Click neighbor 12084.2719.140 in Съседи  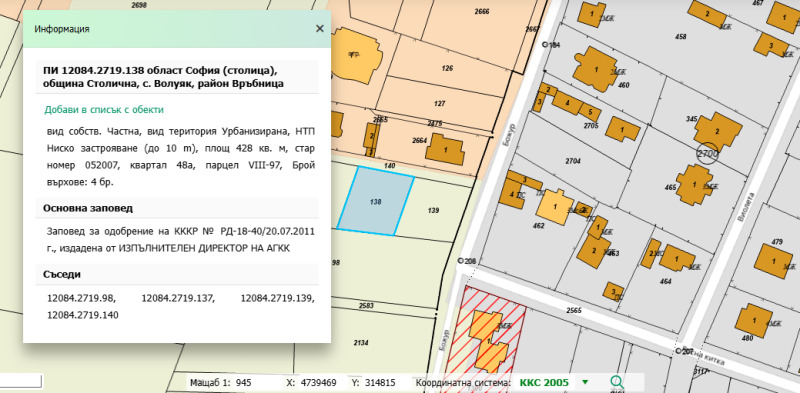pyautogui.click(x=82, y=315)
